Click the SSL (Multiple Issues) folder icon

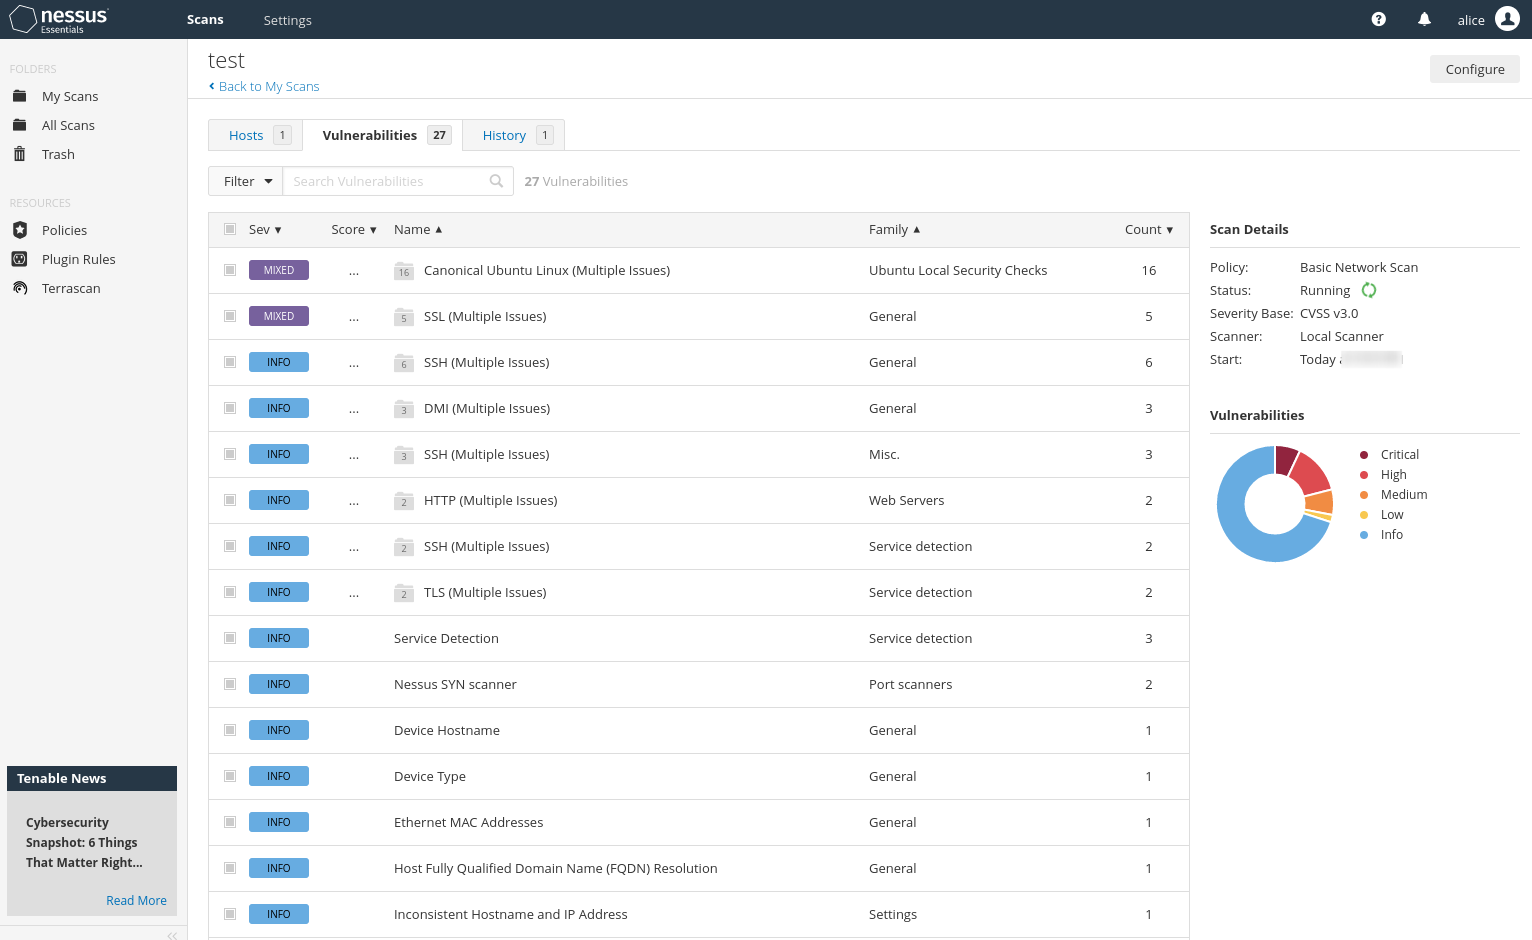404,317
